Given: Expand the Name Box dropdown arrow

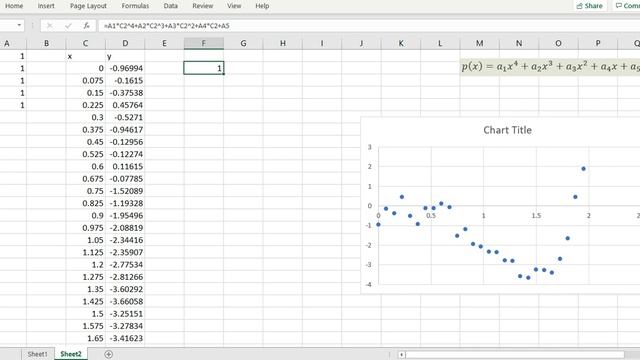Looking at the screenshot, I should [19, 26].
